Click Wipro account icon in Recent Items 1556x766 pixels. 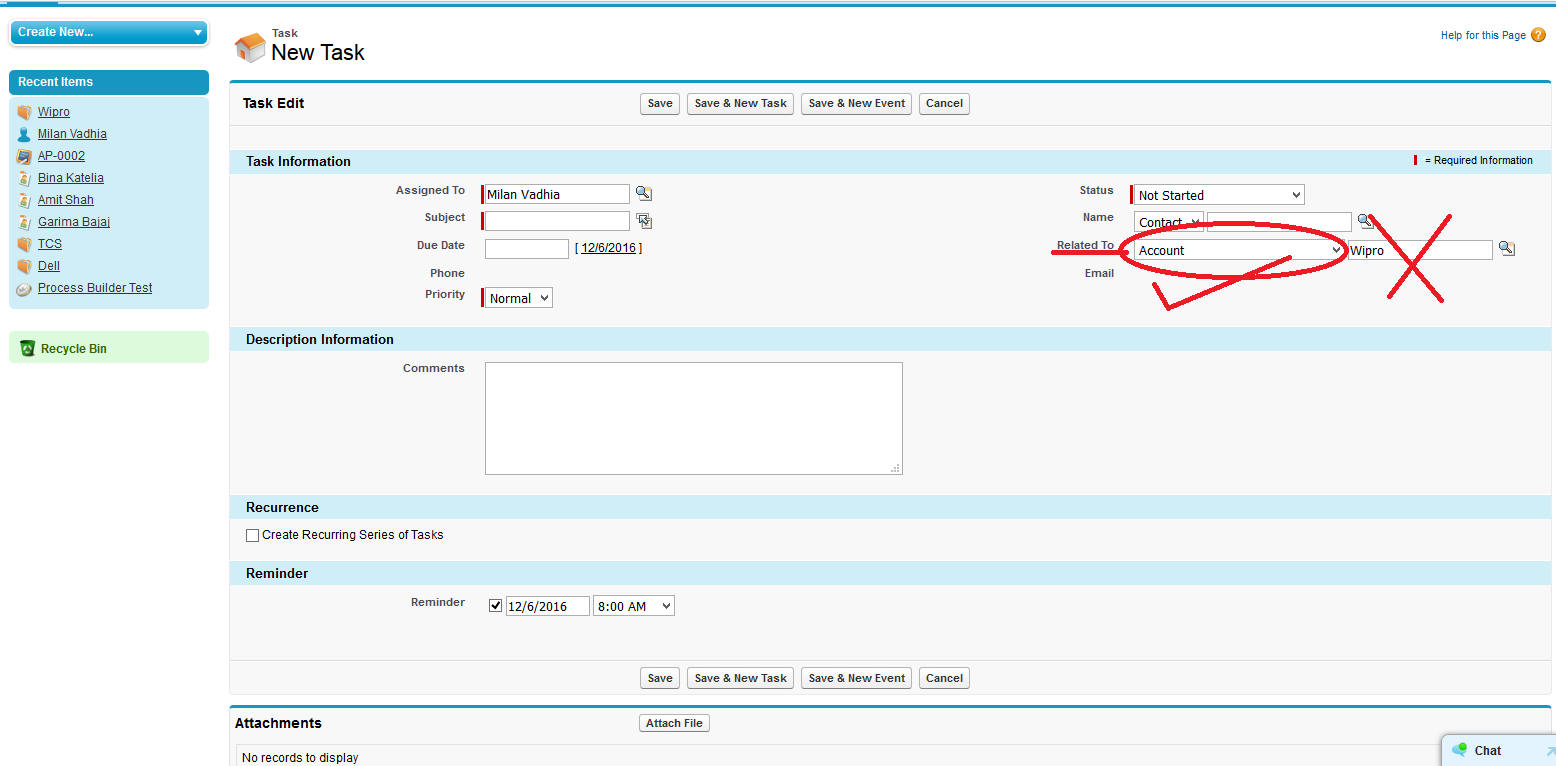[24, 112]
